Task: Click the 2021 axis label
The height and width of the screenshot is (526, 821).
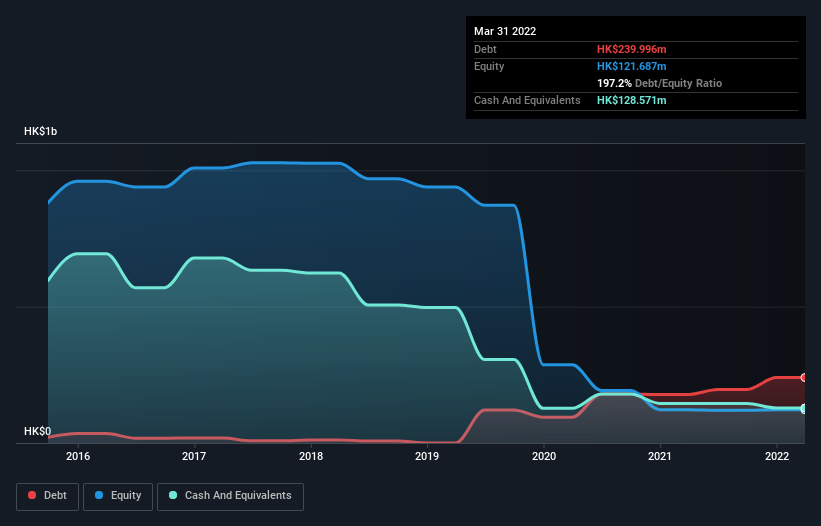Action: (x=660, y=456)
